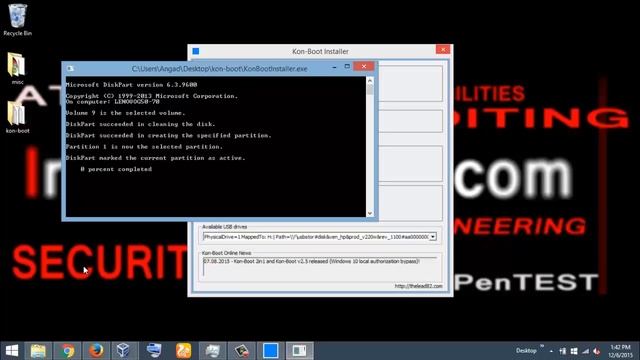Open Firefox from the taskbar
This screenshot has height=360, width=640.
96,351
